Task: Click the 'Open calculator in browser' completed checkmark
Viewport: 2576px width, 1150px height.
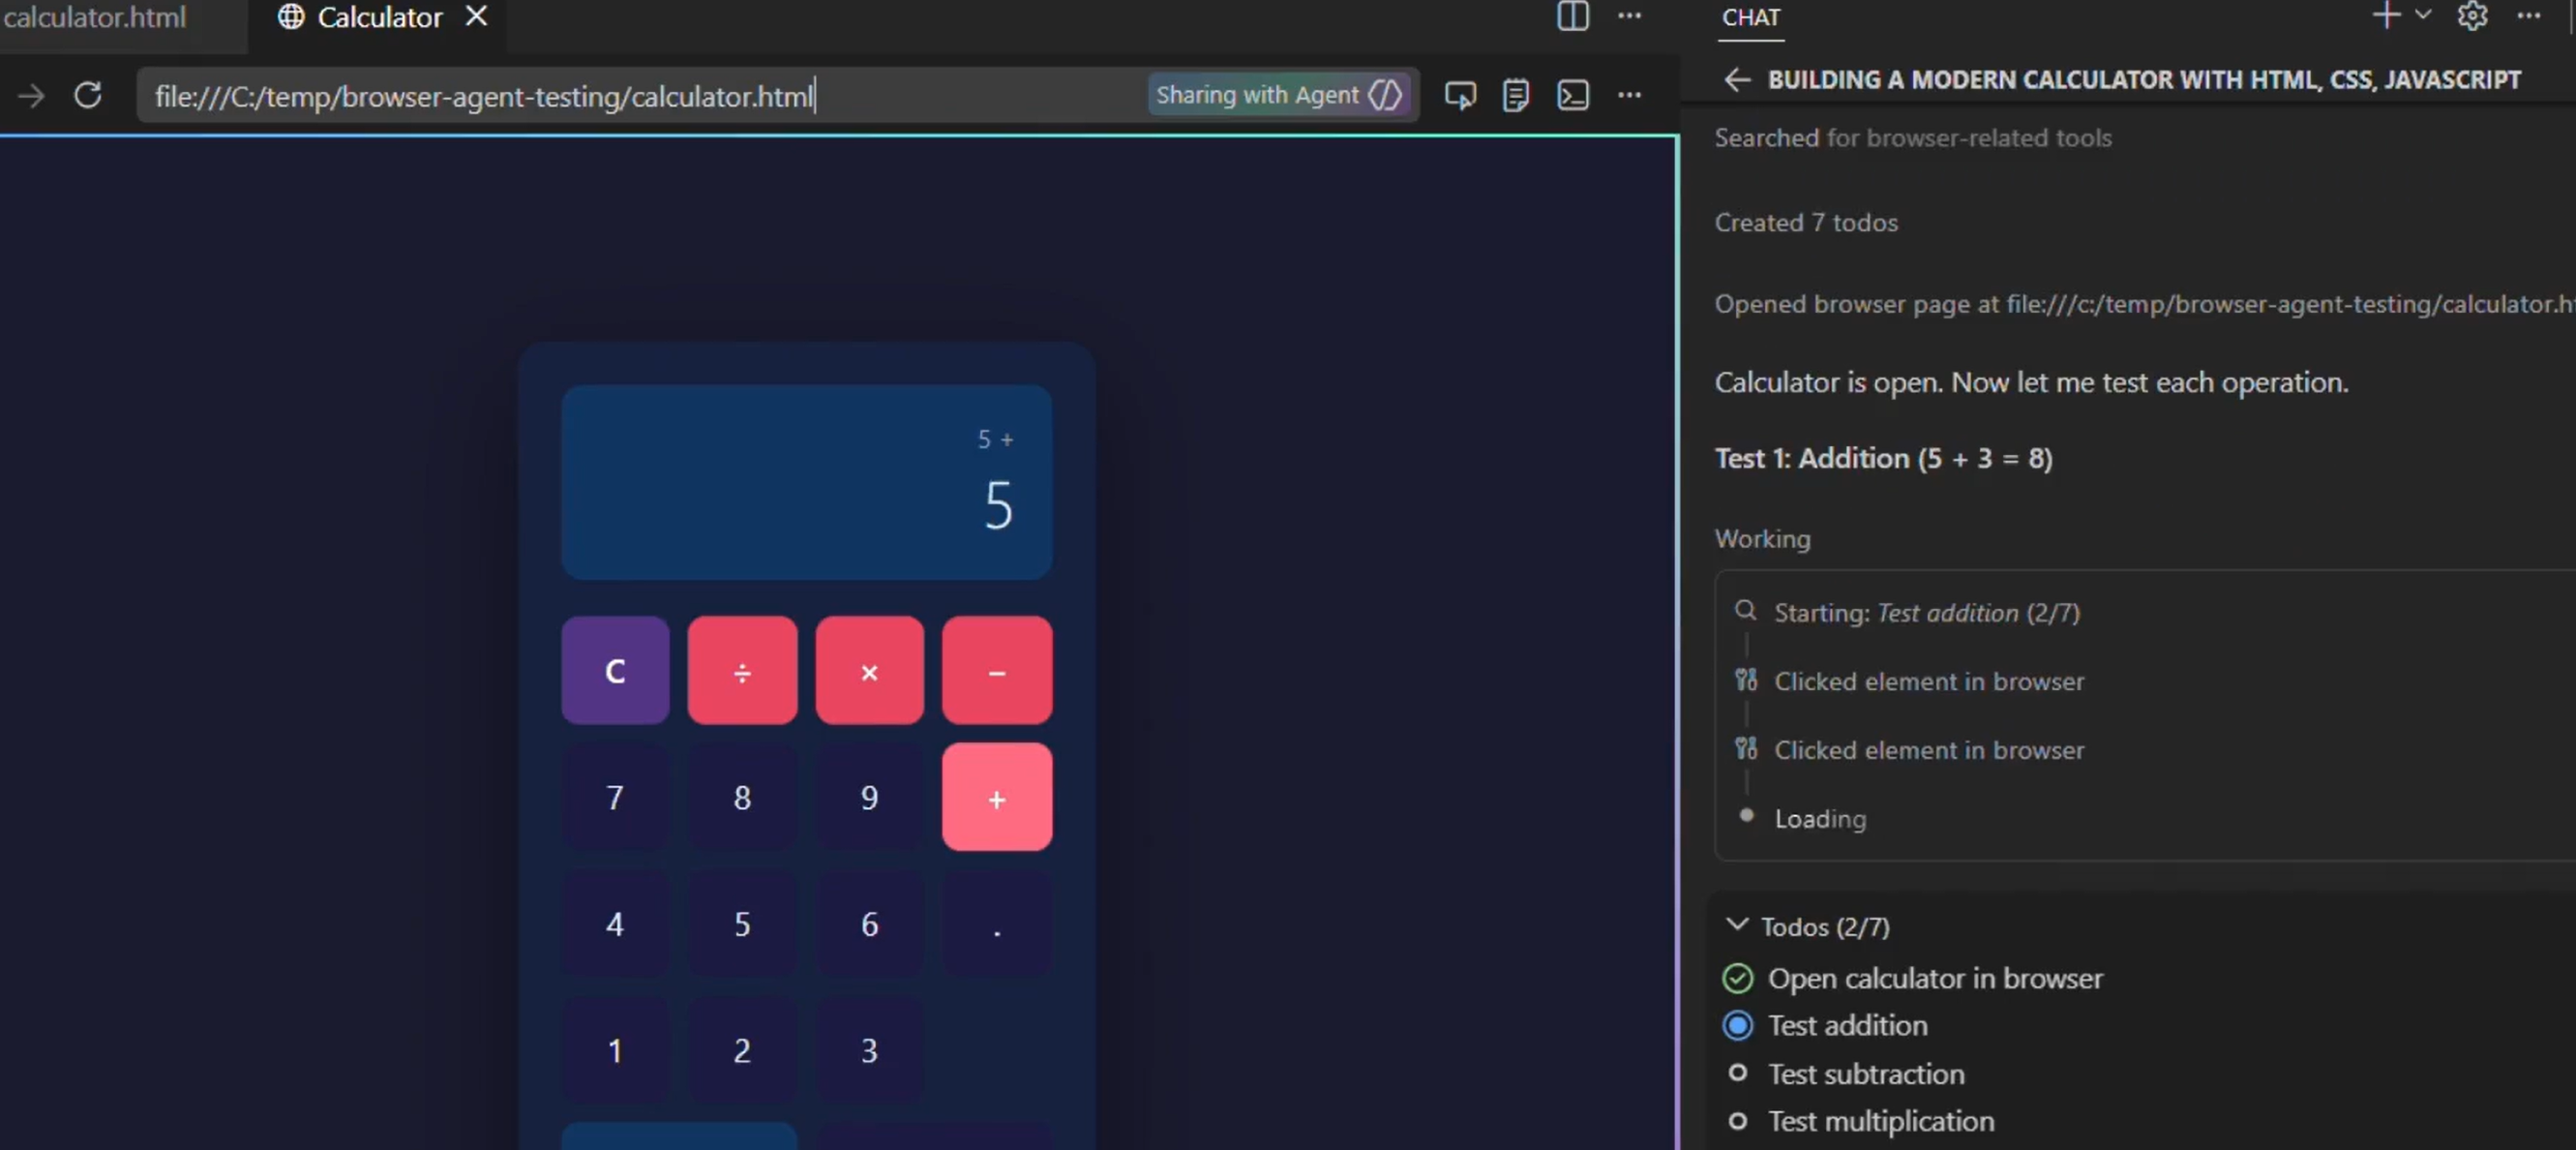Action: pos(1737,978)
